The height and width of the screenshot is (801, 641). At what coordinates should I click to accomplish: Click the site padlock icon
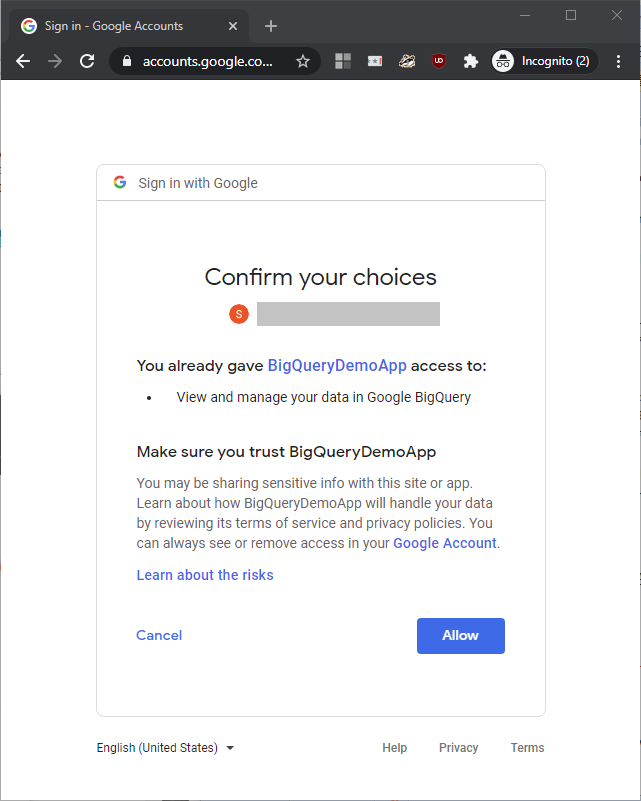(x=126, y=61)
